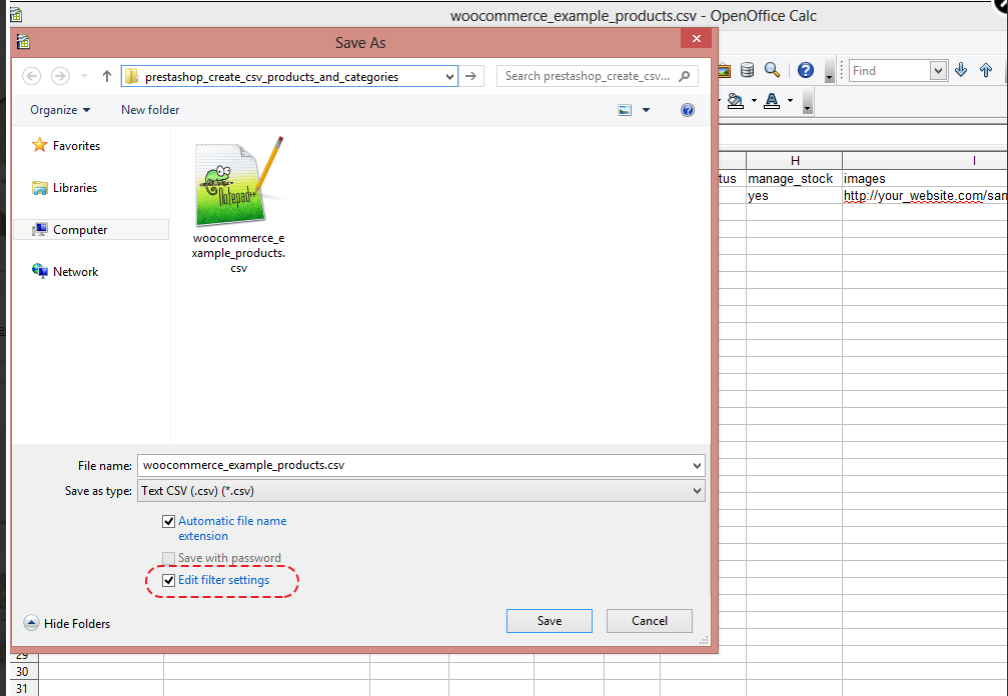Select row 30 header in Calc

(x=22, y=672)
